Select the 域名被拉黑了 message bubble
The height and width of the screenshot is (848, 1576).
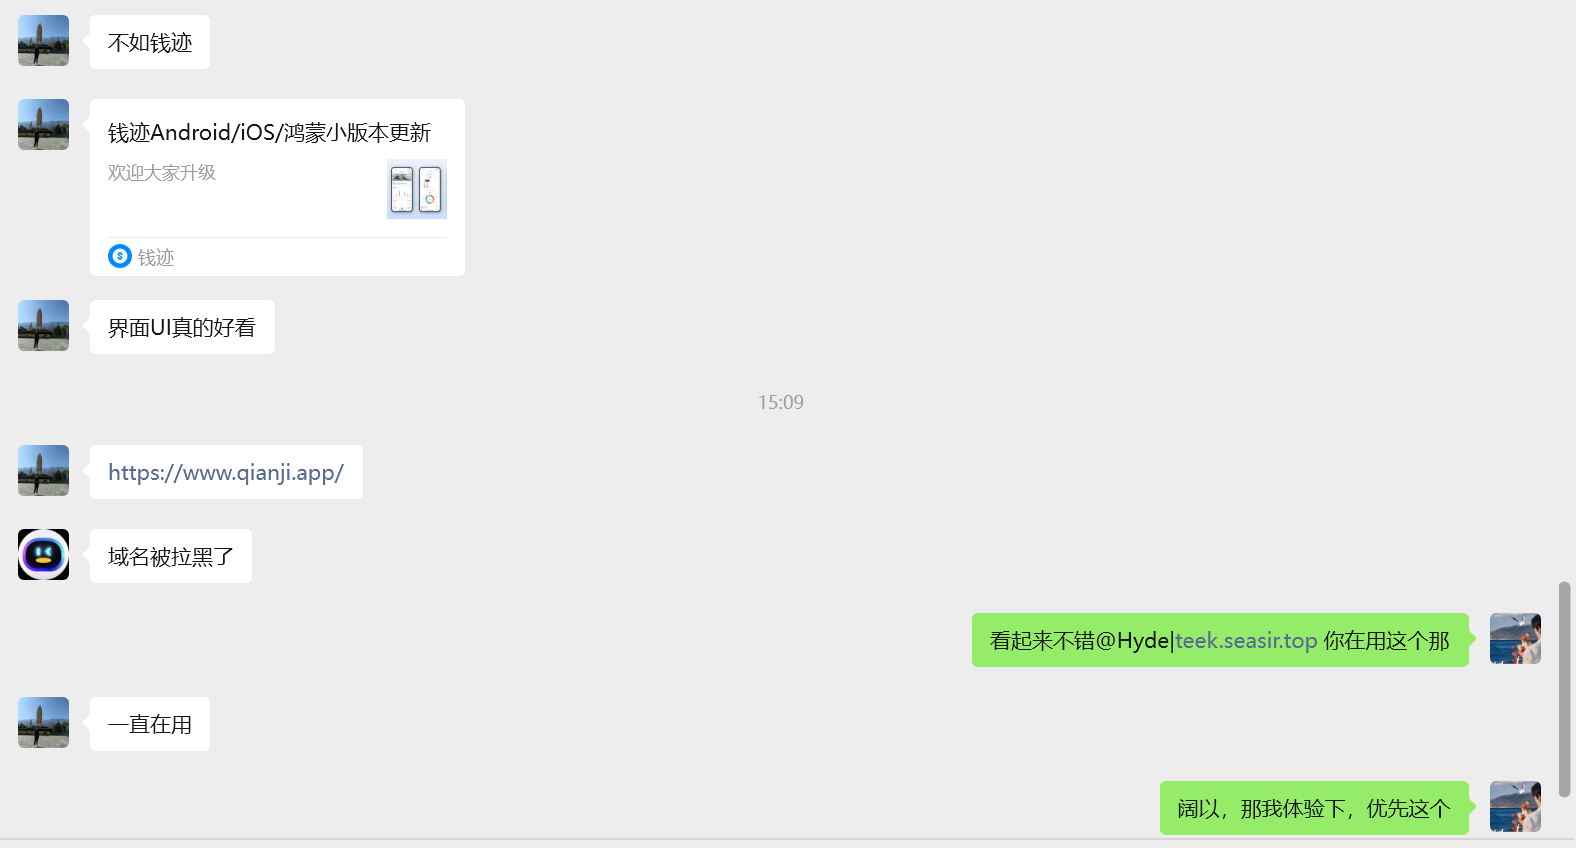pyautogui.click(x=171, y=556)
